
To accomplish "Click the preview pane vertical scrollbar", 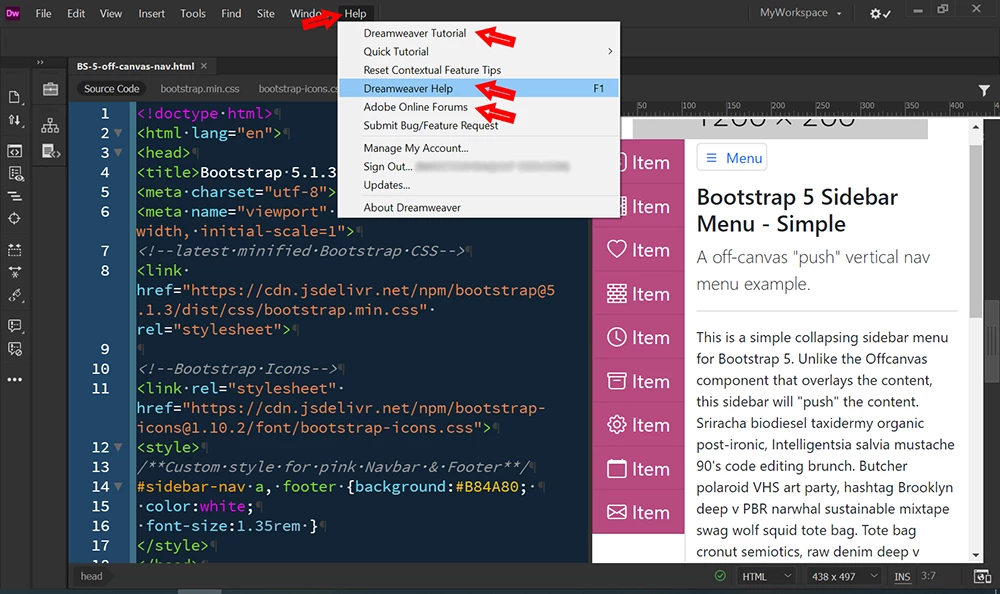I will tap(976, 230).
